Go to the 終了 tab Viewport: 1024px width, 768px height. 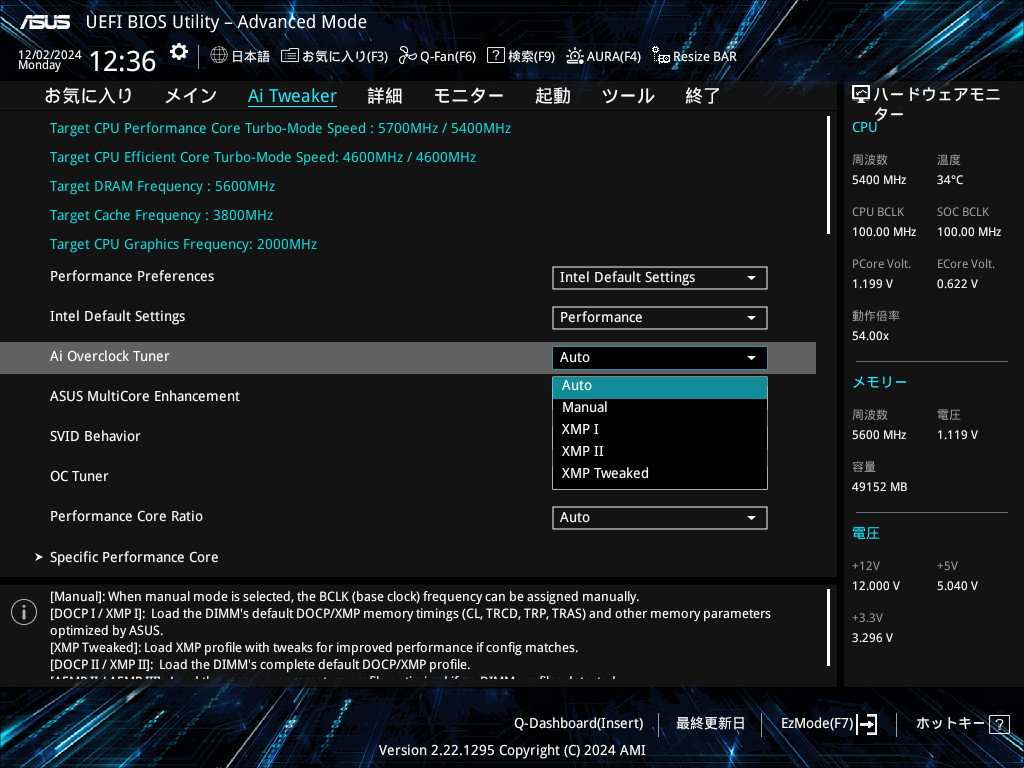click(703, 96)
